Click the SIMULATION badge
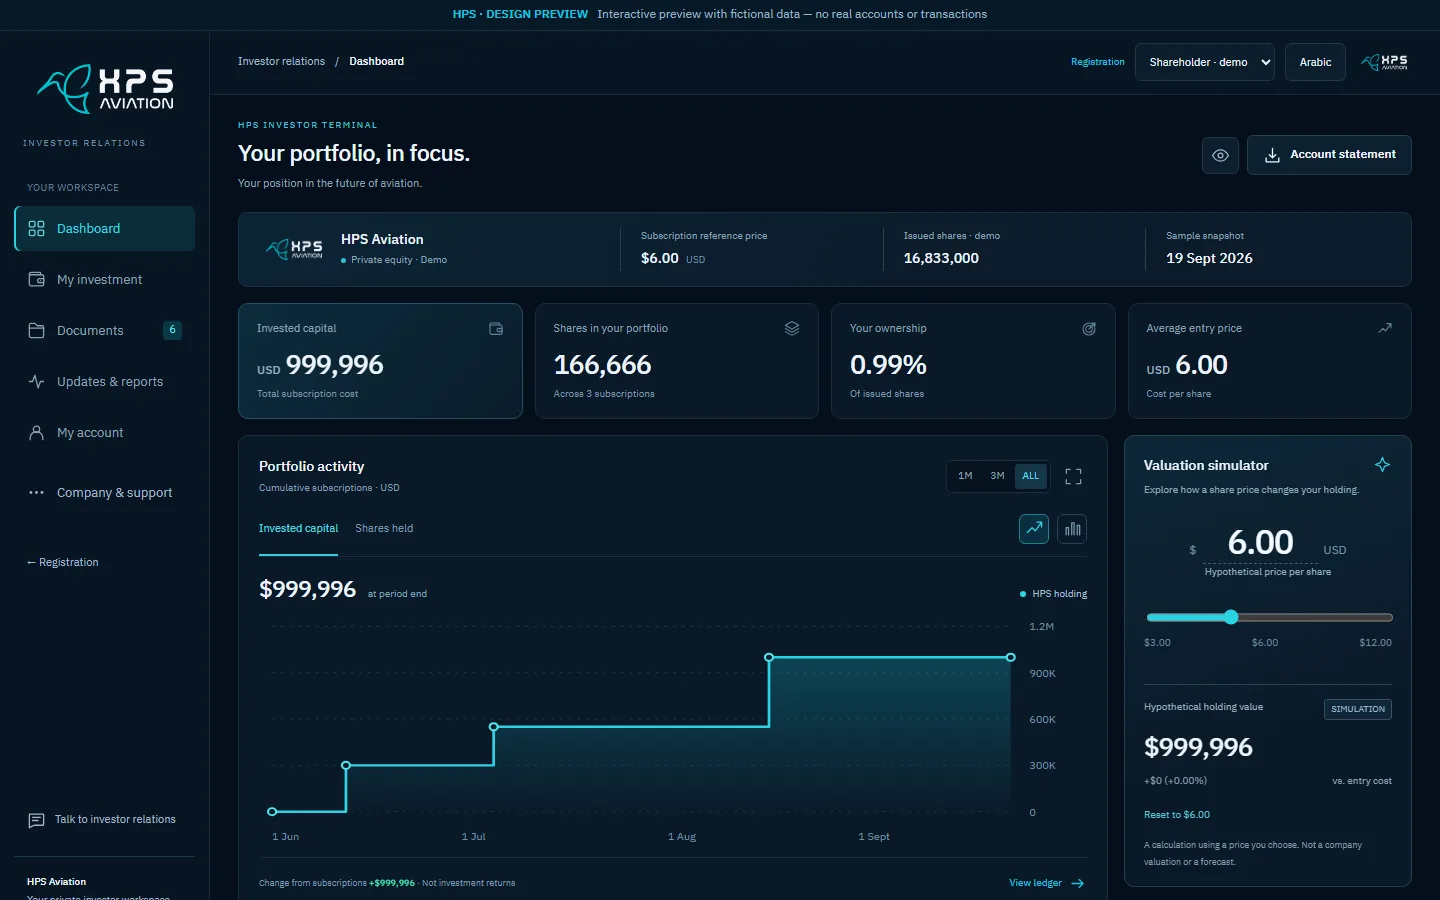Image resolution: width=1440 pixels, height=900 pixels. click(1358, 709)
